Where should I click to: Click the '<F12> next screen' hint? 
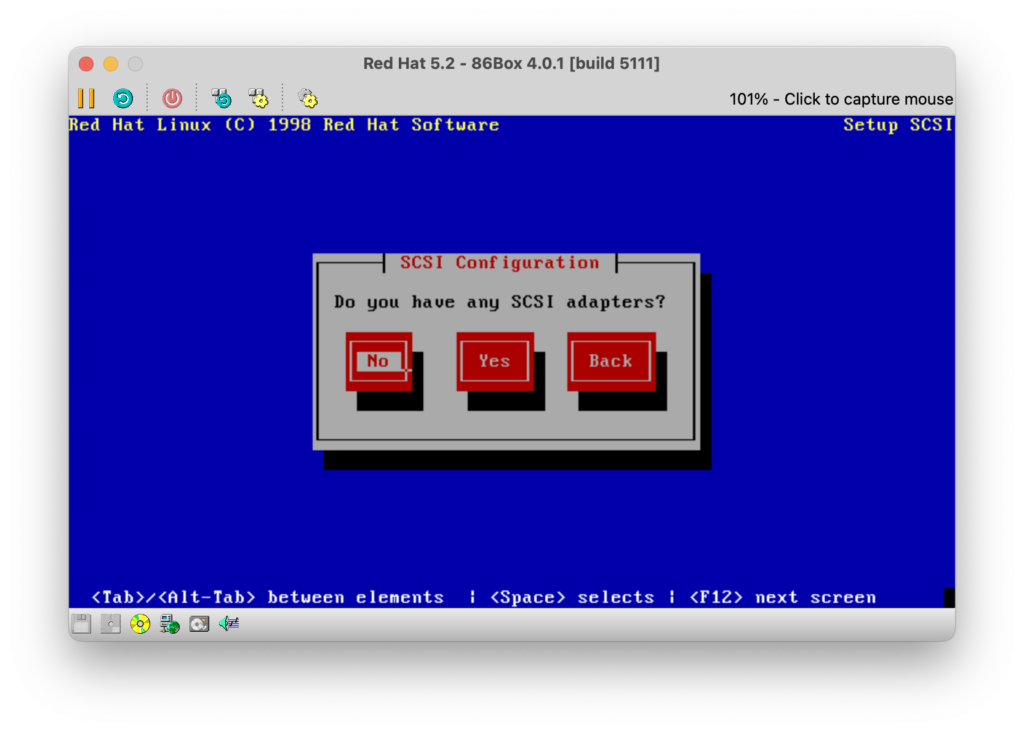pos(782,597)
